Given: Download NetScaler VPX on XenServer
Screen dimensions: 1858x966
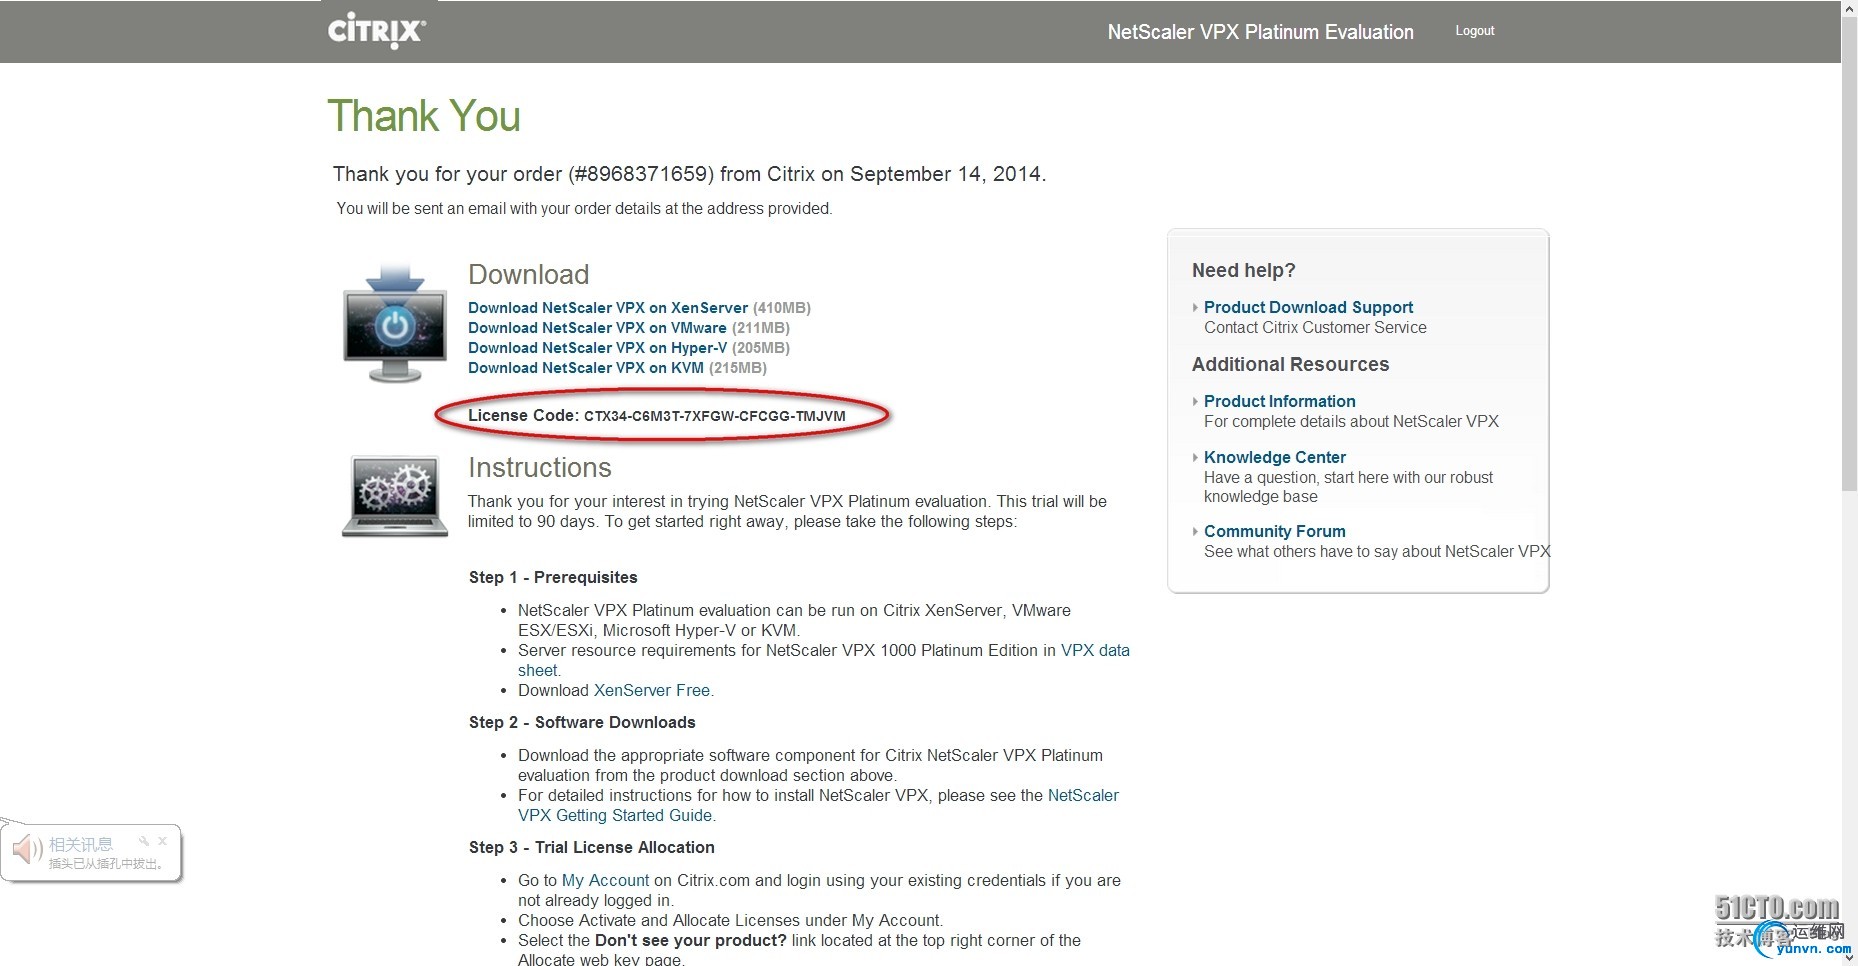Looking at the screenshot, I should (608, 308).
